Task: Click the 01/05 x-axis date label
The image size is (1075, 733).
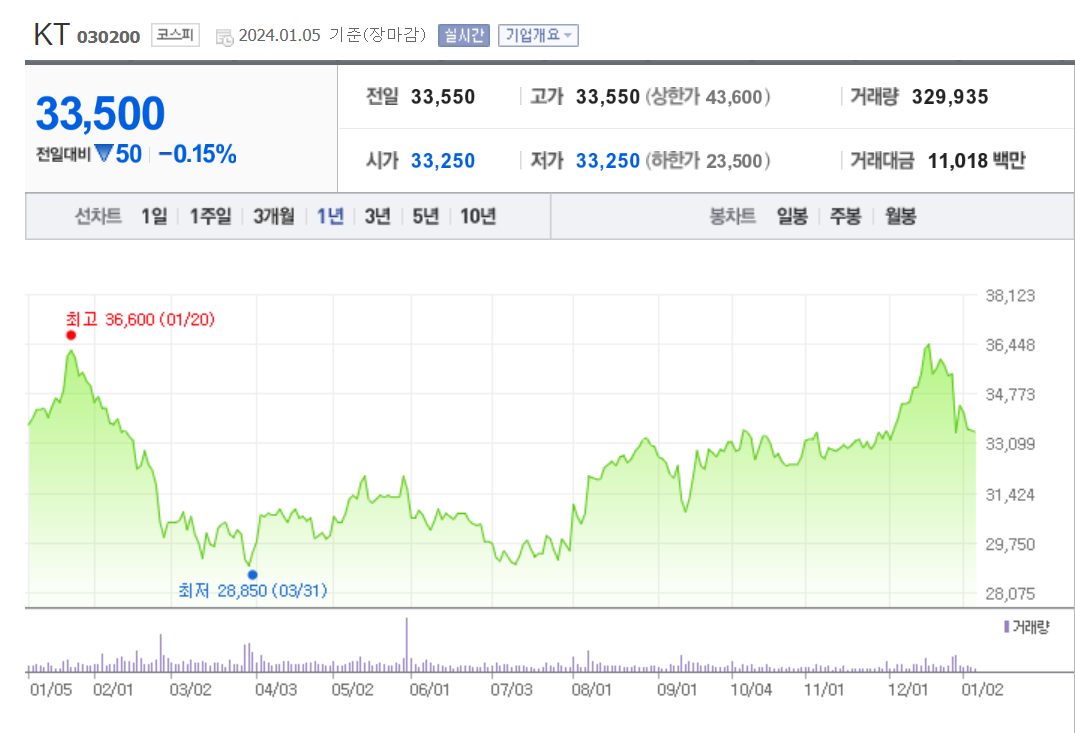Action: (51, 689)
